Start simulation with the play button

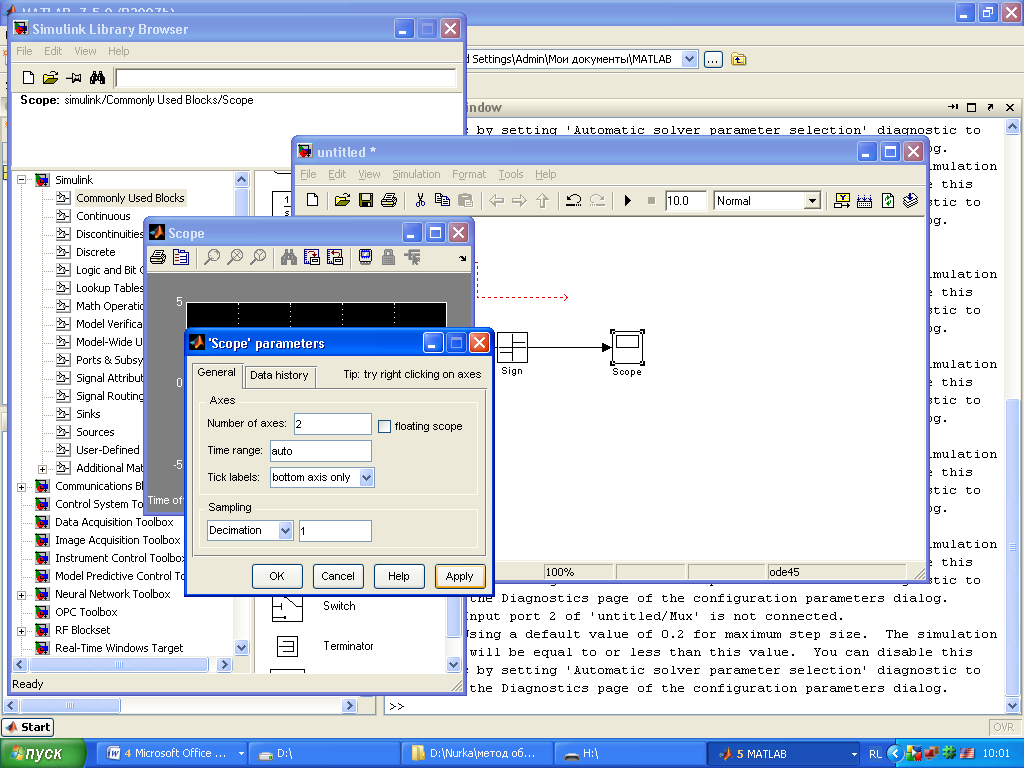coord(628,200)
